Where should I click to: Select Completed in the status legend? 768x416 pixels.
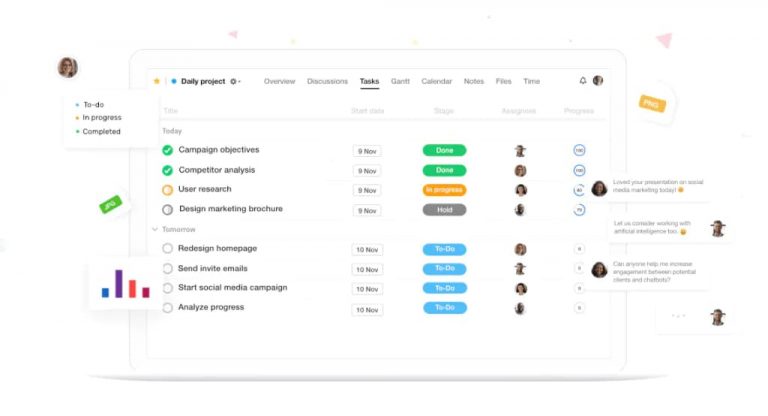click(x=101, y=131)
